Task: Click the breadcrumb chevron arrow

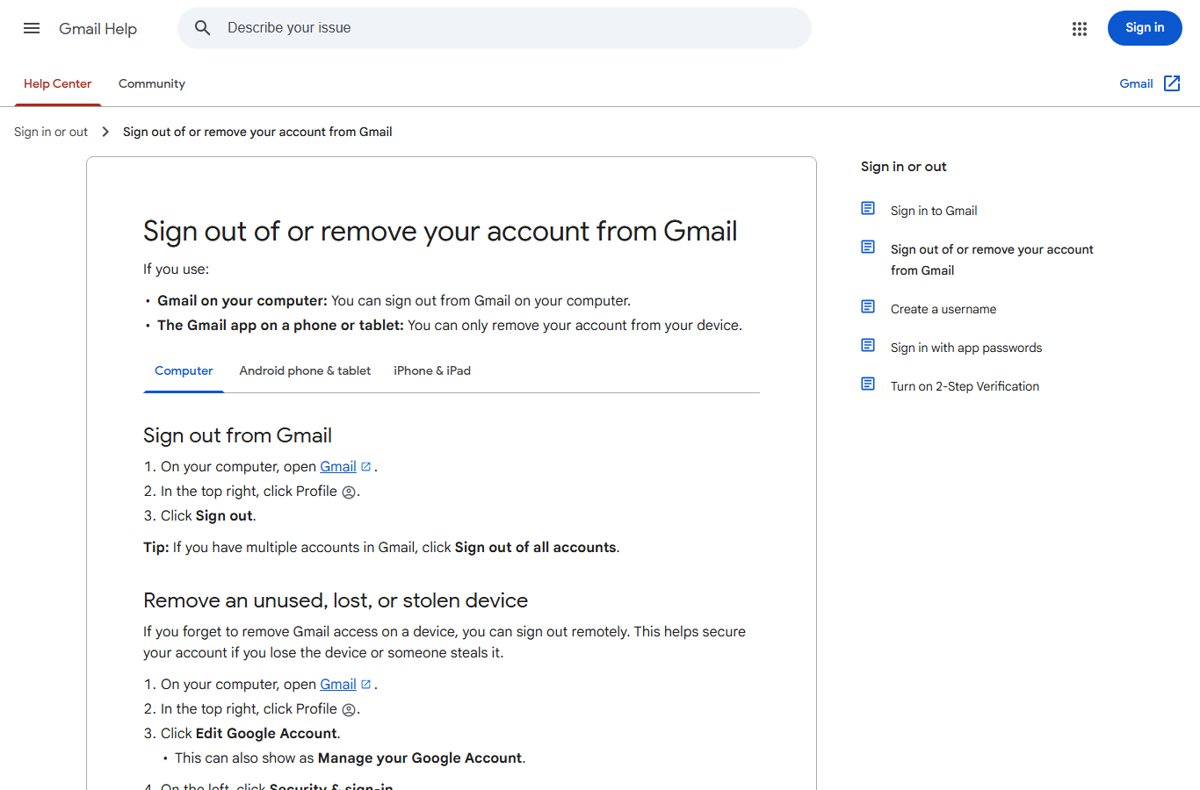Action: point(105,132)
